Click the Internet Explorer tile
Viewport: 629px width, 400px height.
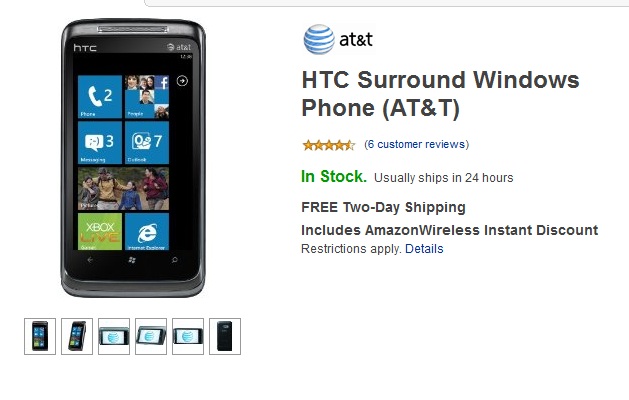click(147, 231)
